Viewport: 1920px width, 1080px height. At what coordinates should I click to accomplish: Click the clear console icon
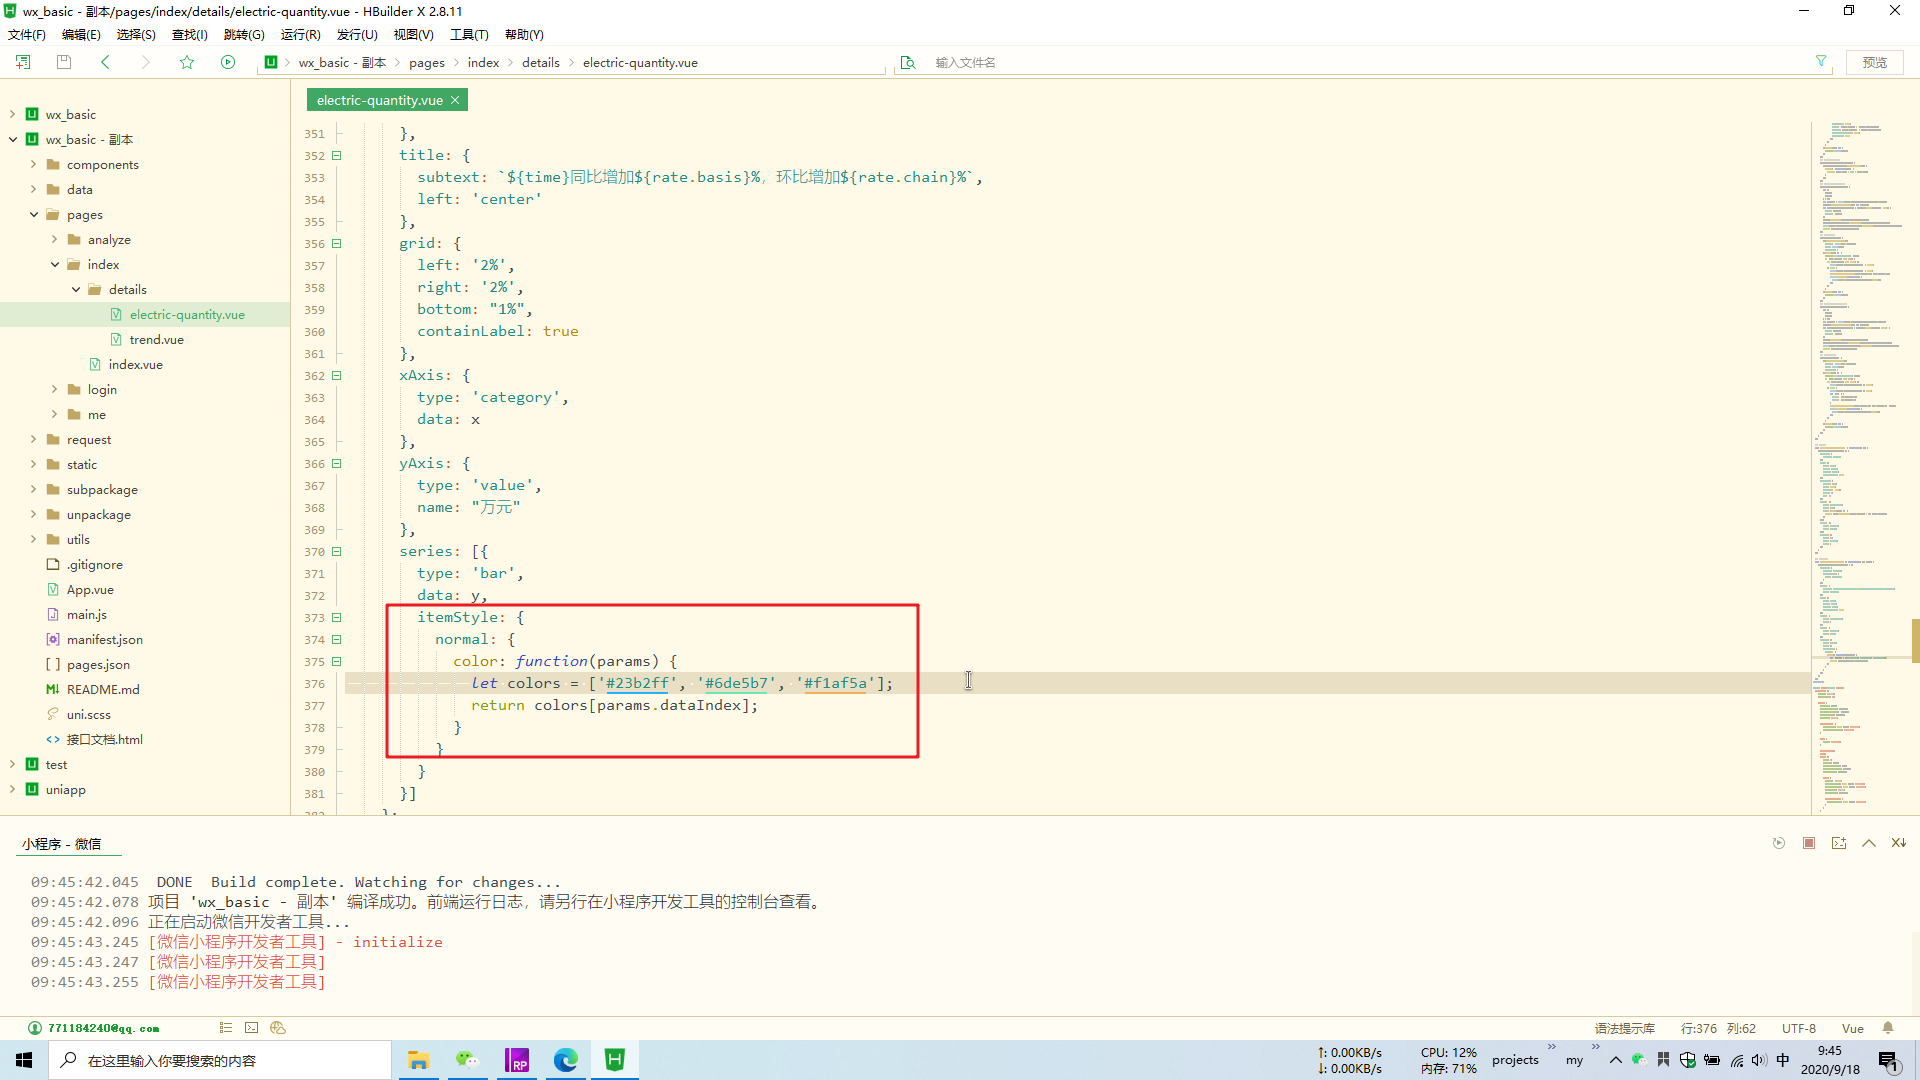click(x=1898, y=843)
